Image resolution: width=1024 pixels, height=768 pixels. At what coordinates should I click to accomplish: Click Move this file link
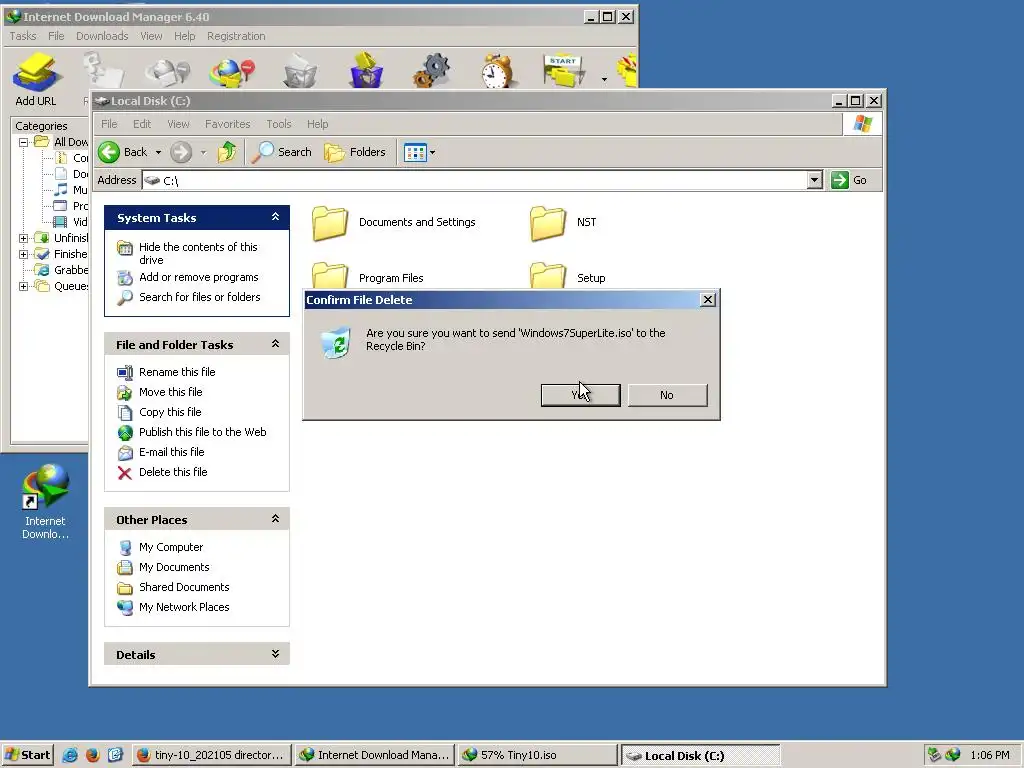[170, 392]
